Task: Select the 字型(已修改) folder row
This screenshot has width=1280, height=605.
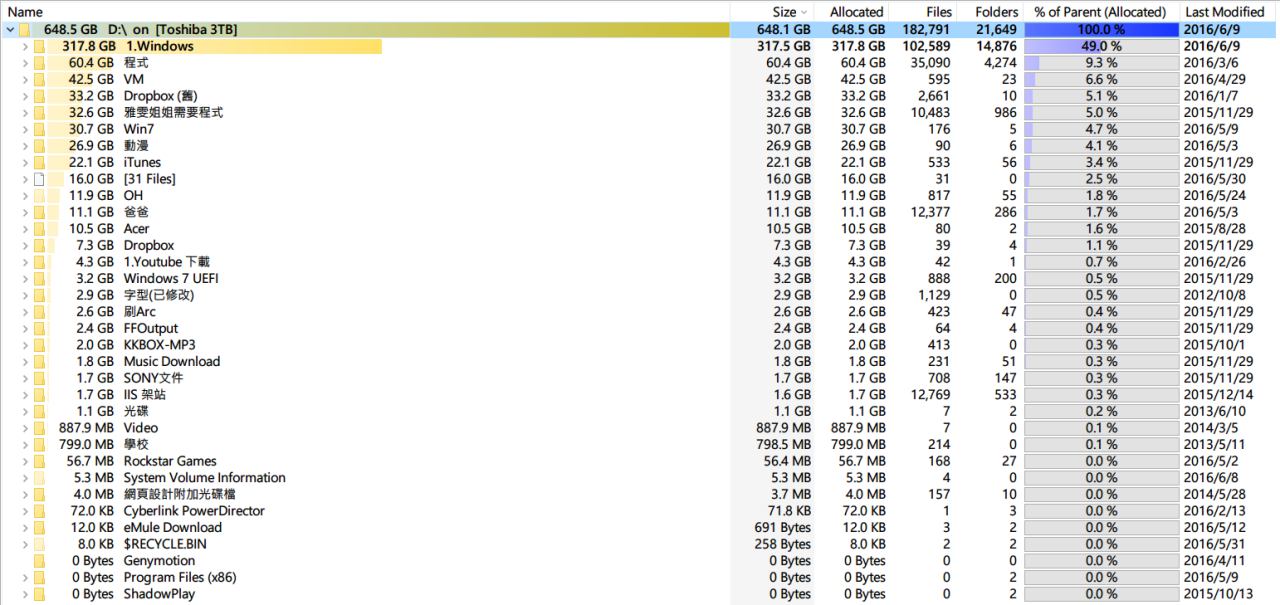Action: coord(640,295)
